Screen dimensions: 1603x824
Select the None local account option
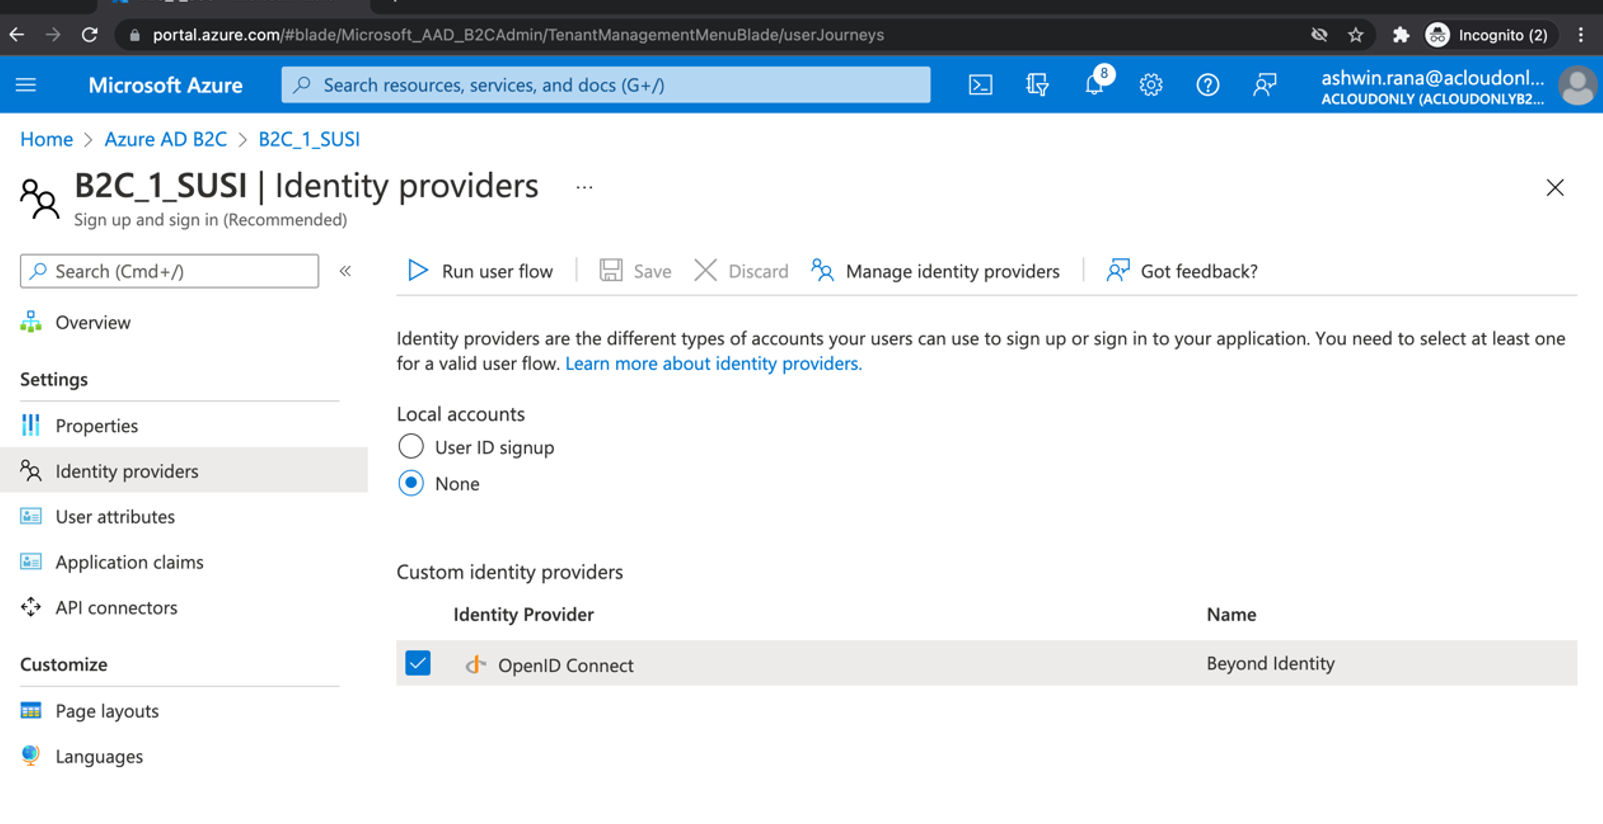(x=411, y=483)
